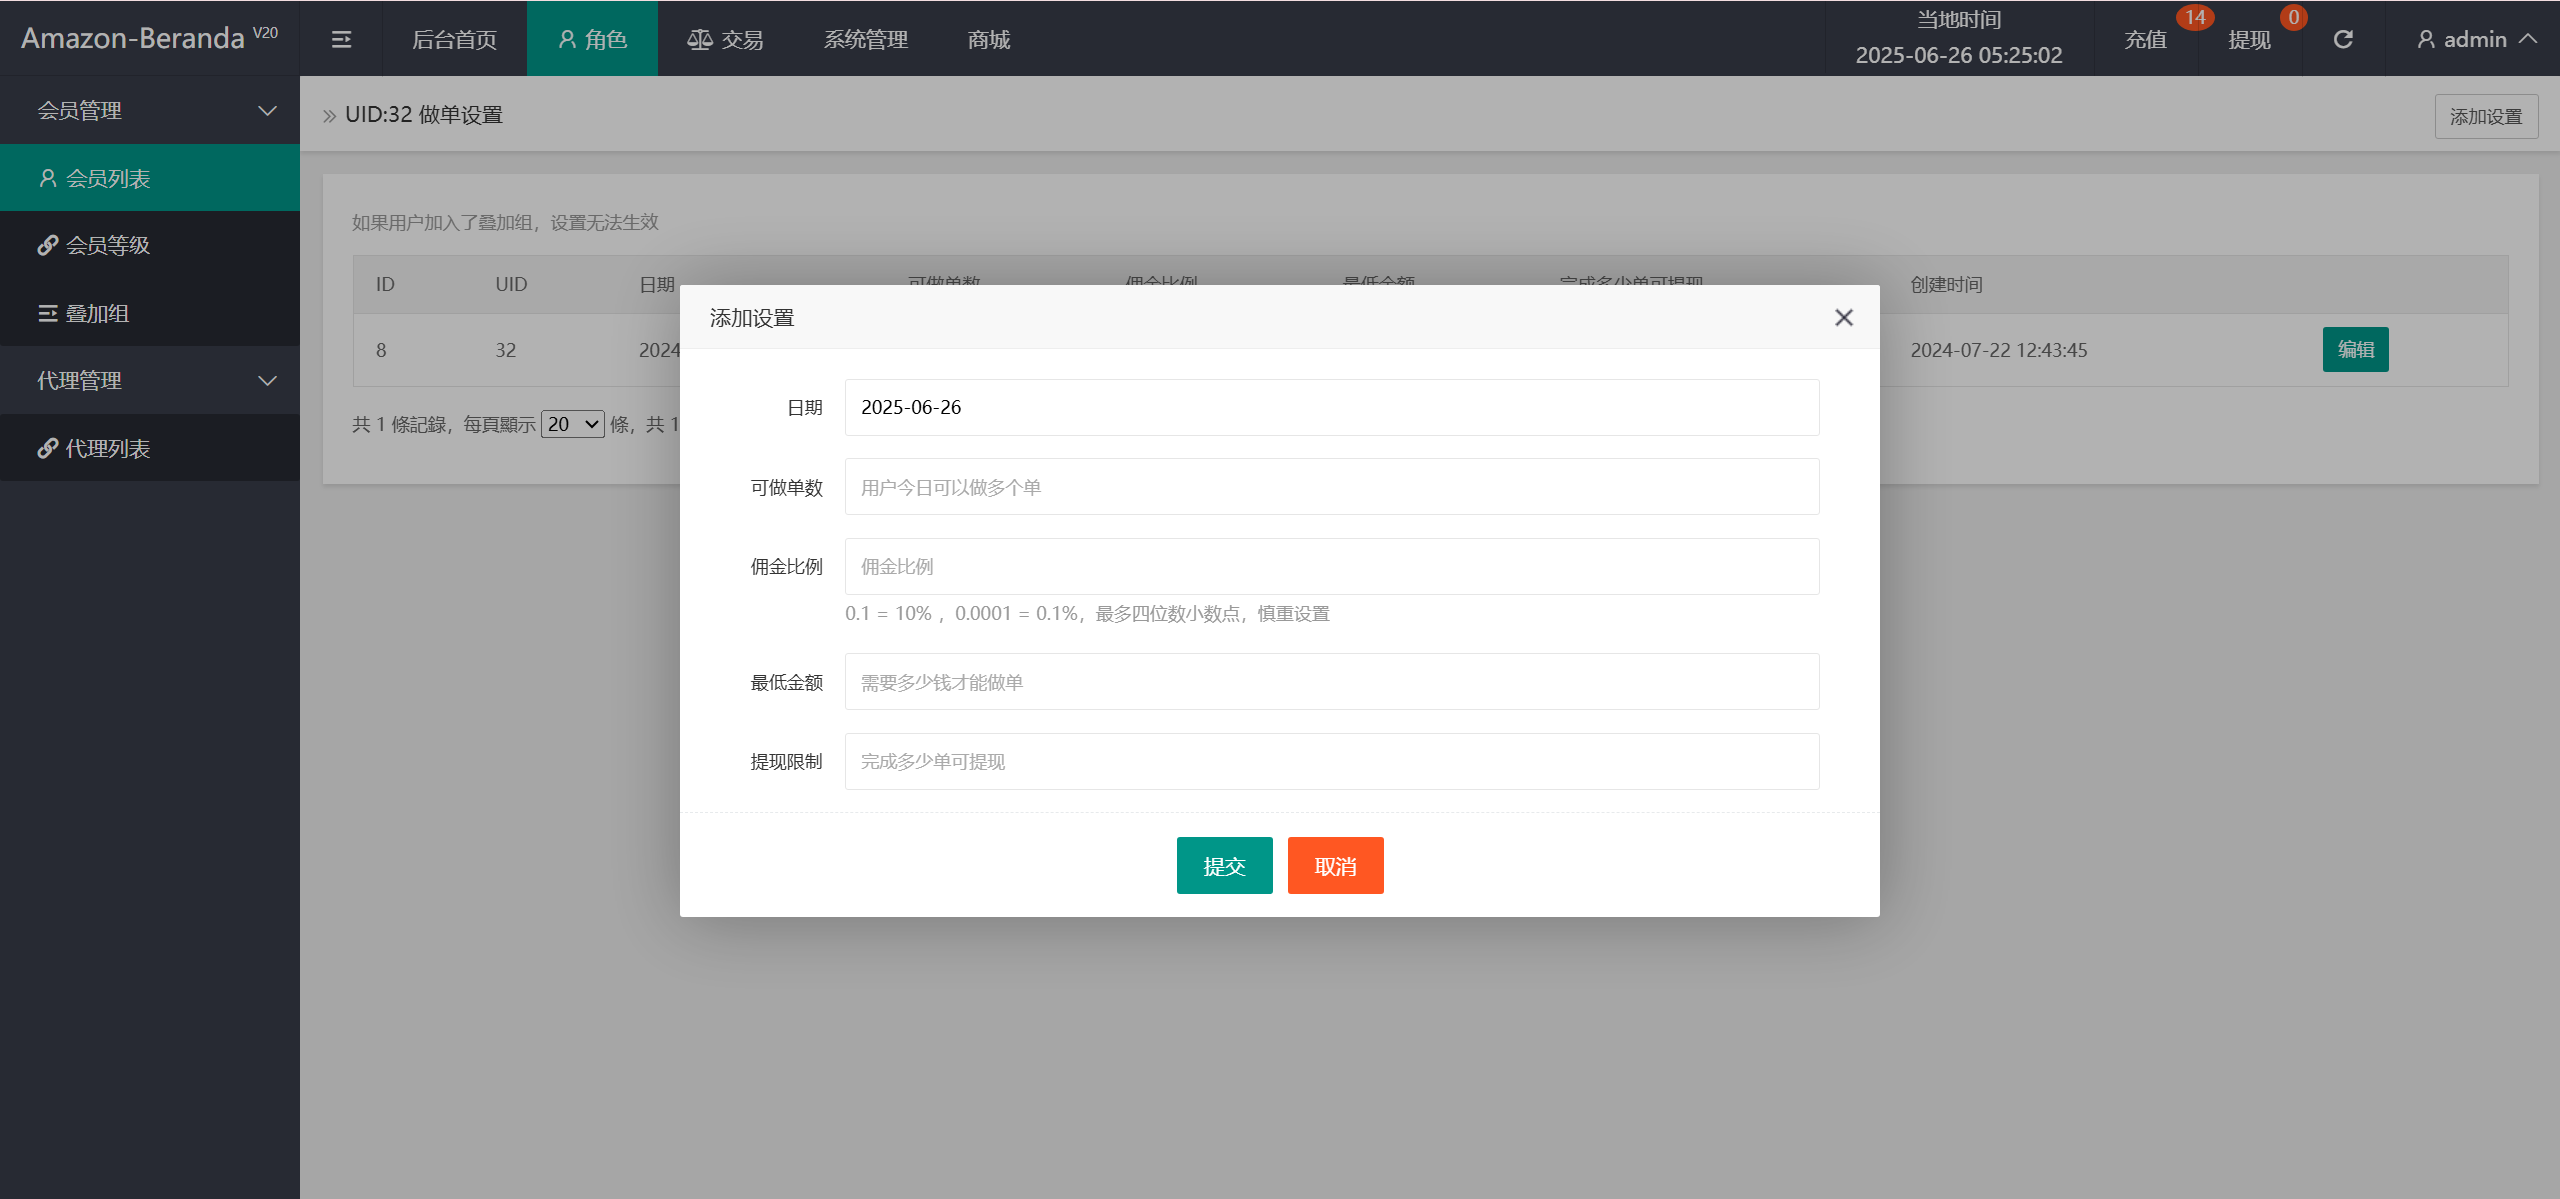
Task: Click the sidebar collapse hamburger icon
Action: 341,39
